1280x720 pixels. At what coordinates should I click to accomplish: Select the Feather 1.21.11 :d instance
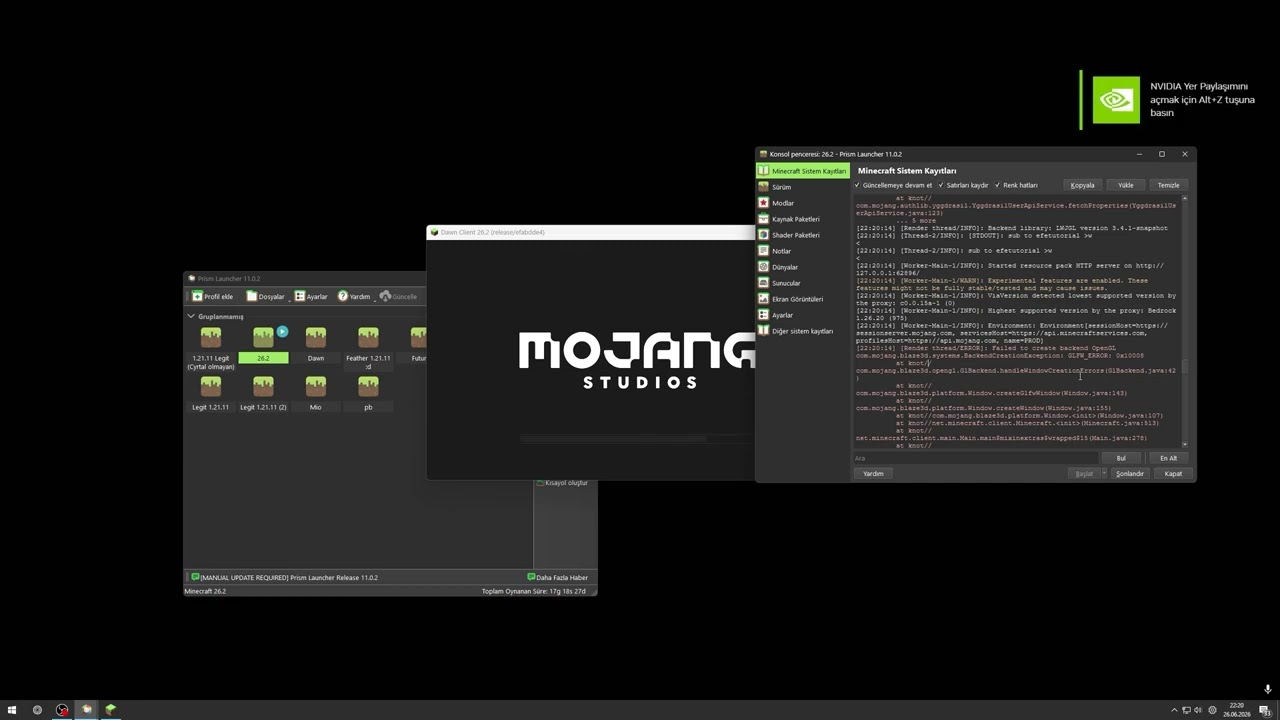tap(368, 348)
